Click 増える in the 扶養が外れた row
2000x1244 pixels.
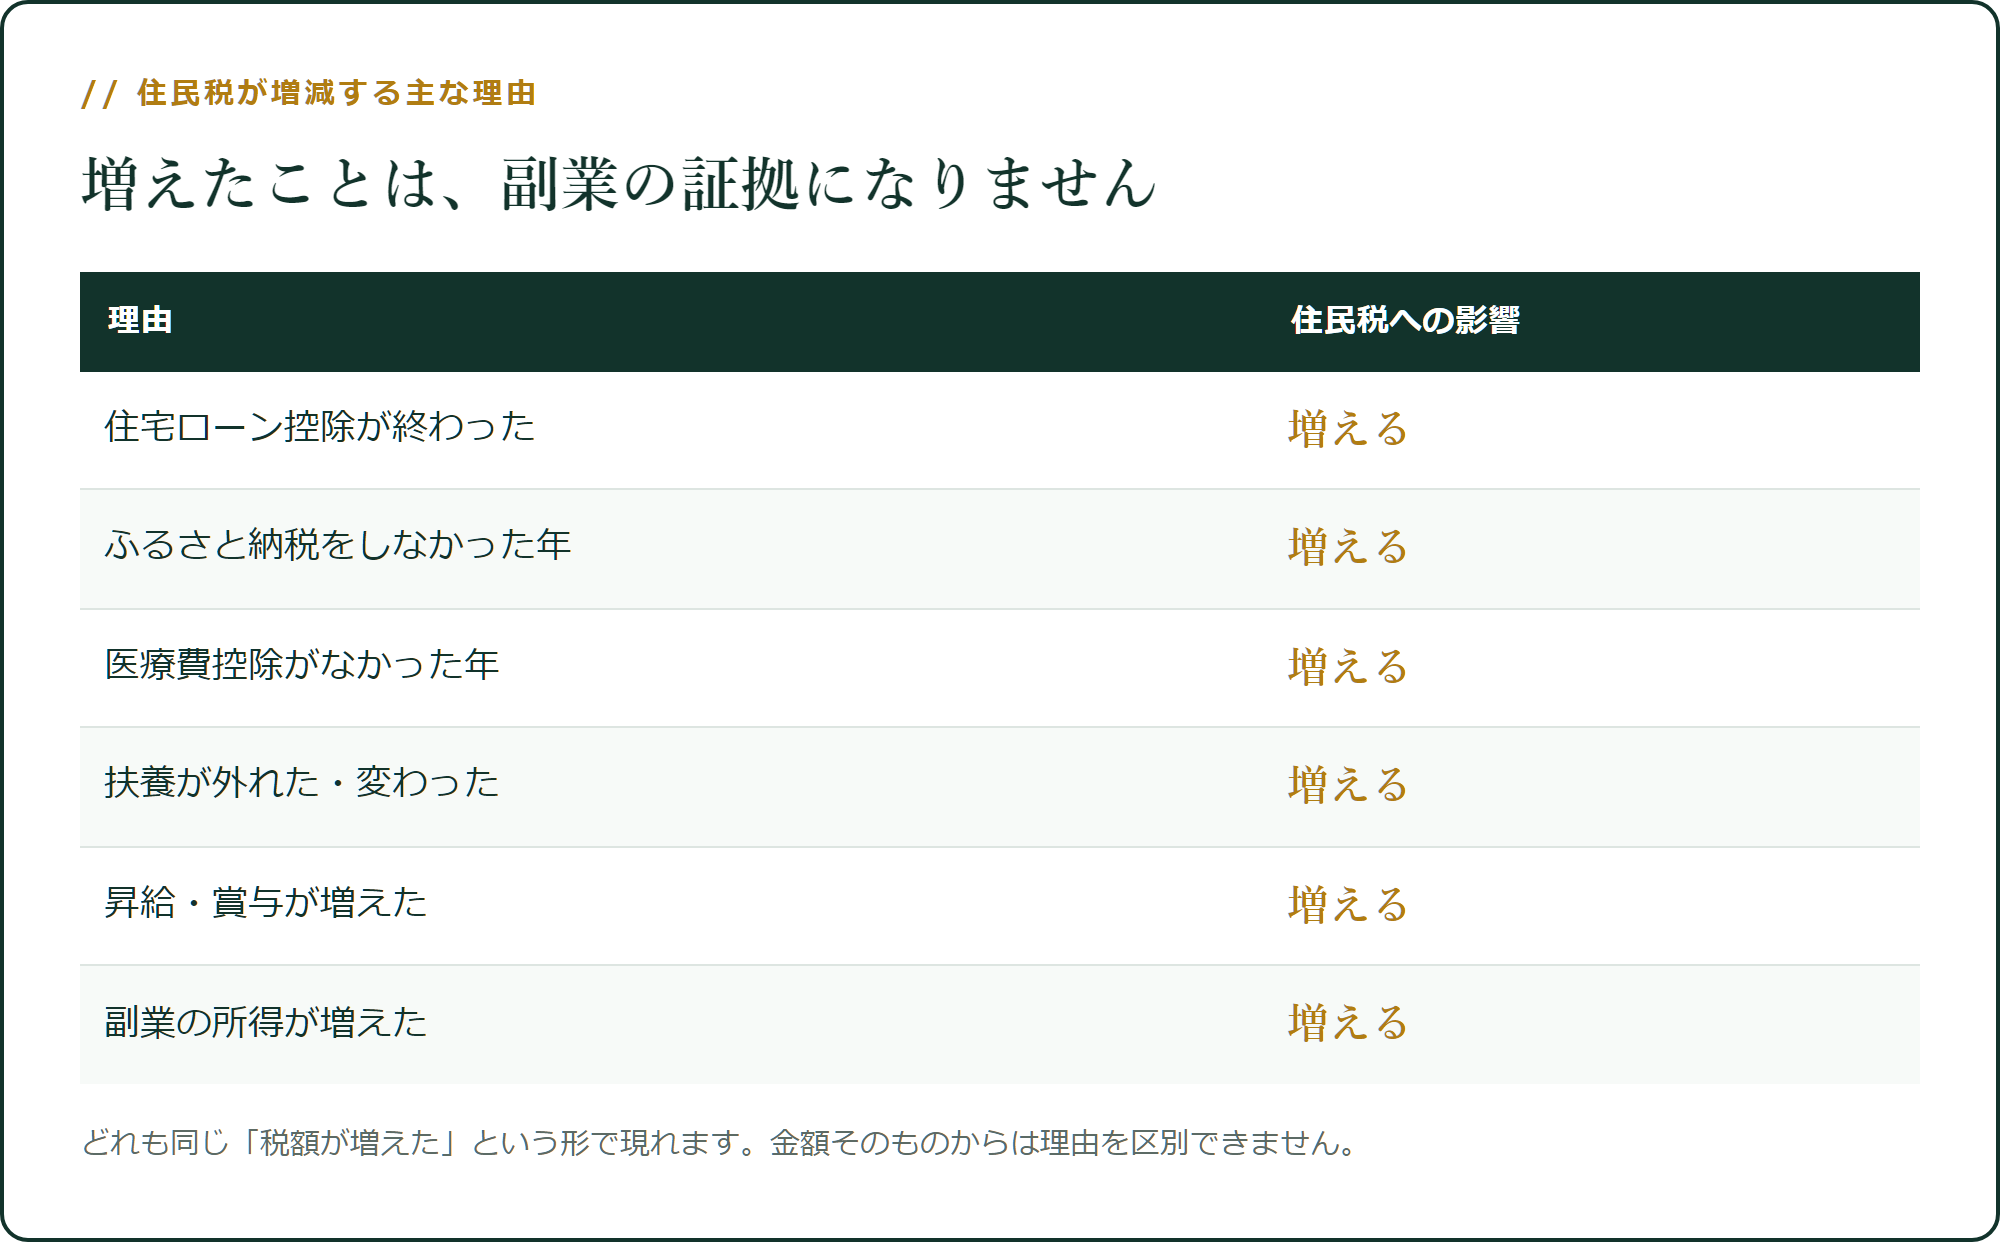point(1348,784)
